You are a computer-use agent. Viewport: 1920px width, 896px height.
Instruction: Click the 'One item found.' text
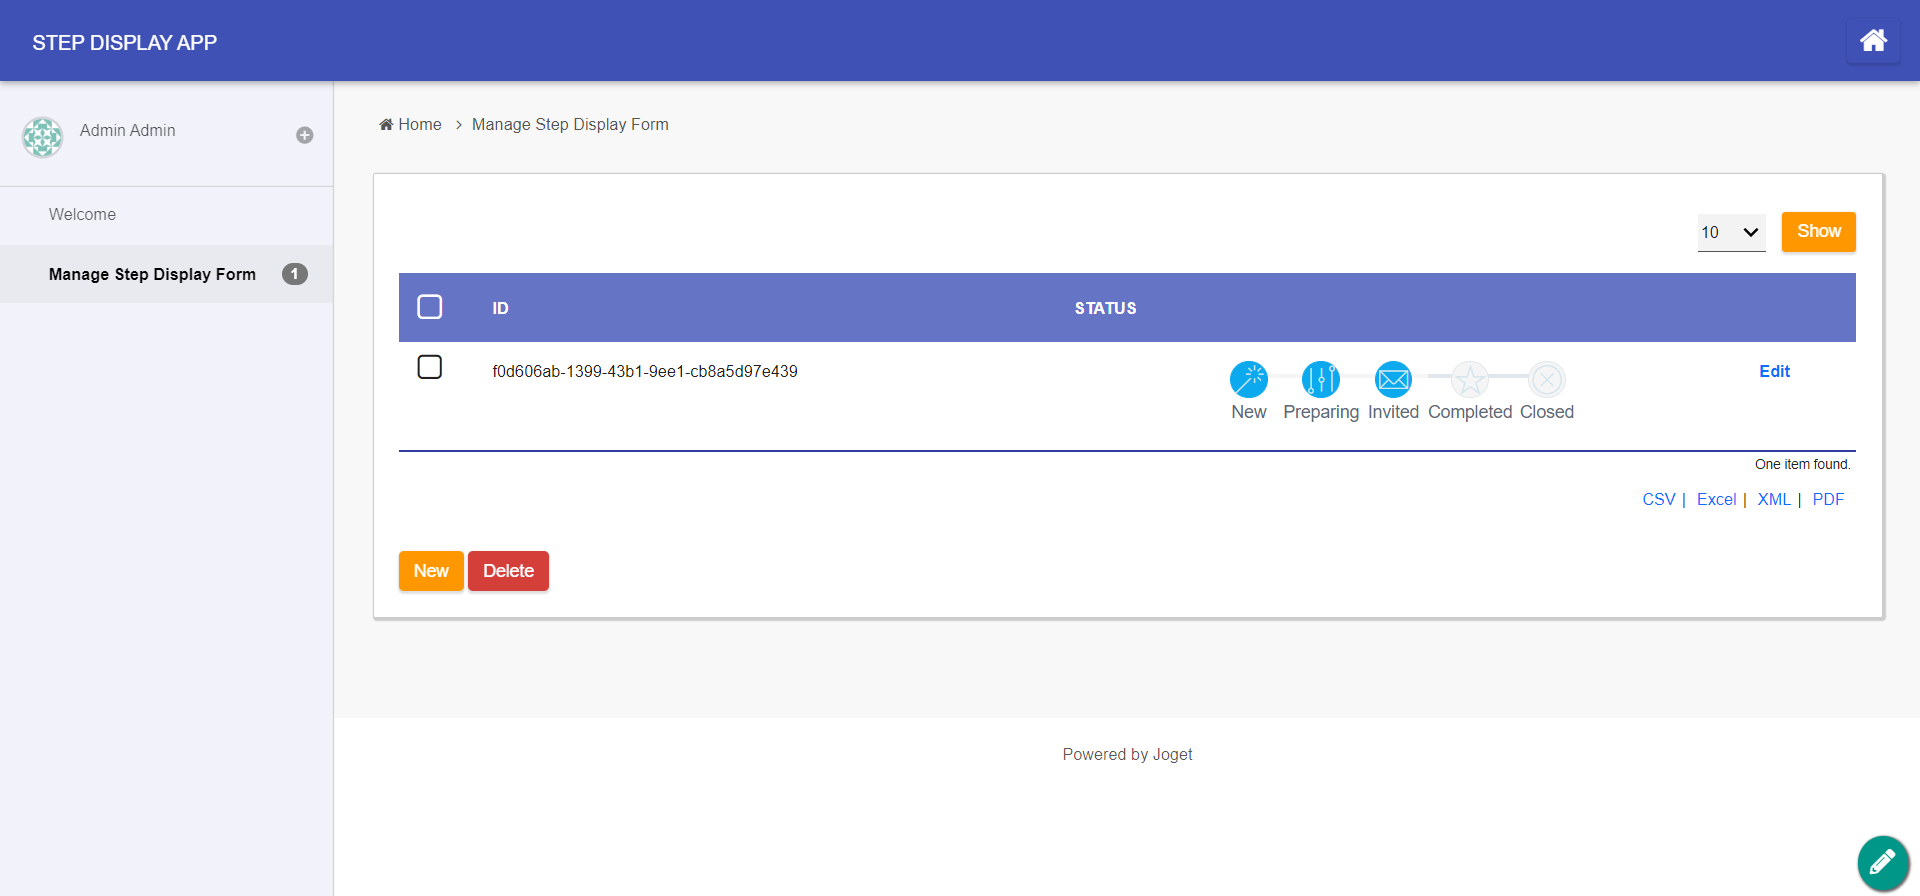click(x=1803, y=464)
